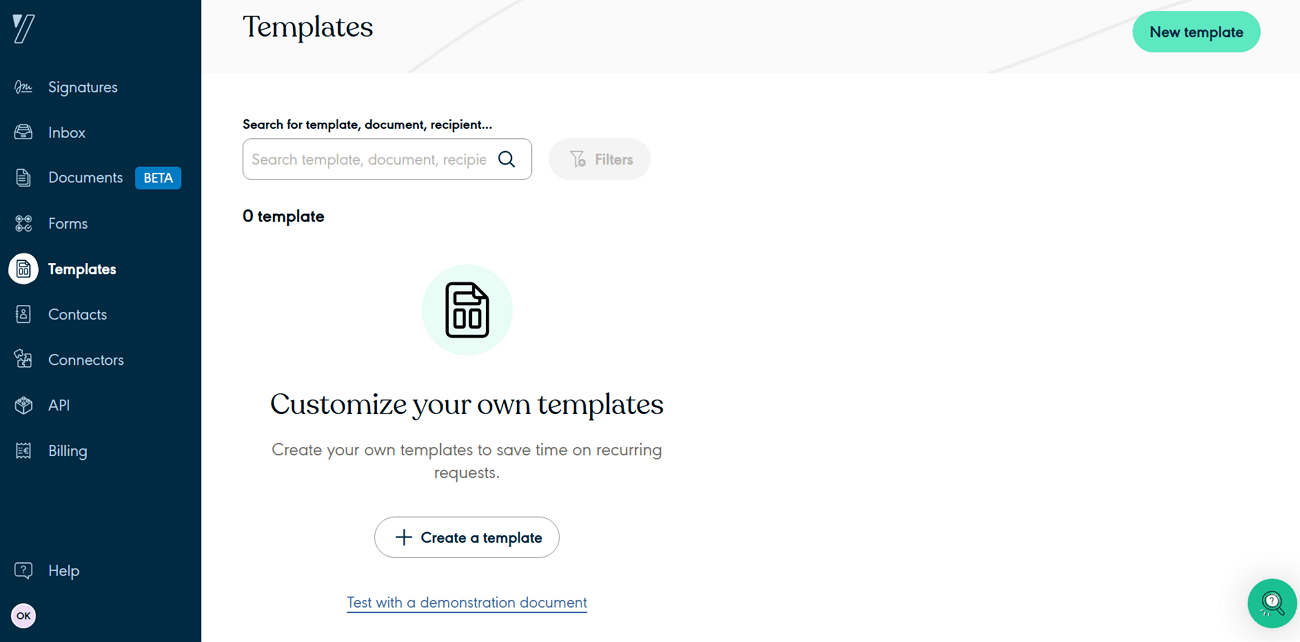This screenshot has height=642, width=1300.
Task: Go to the Billing page
Action: click(x=67, y=450)
